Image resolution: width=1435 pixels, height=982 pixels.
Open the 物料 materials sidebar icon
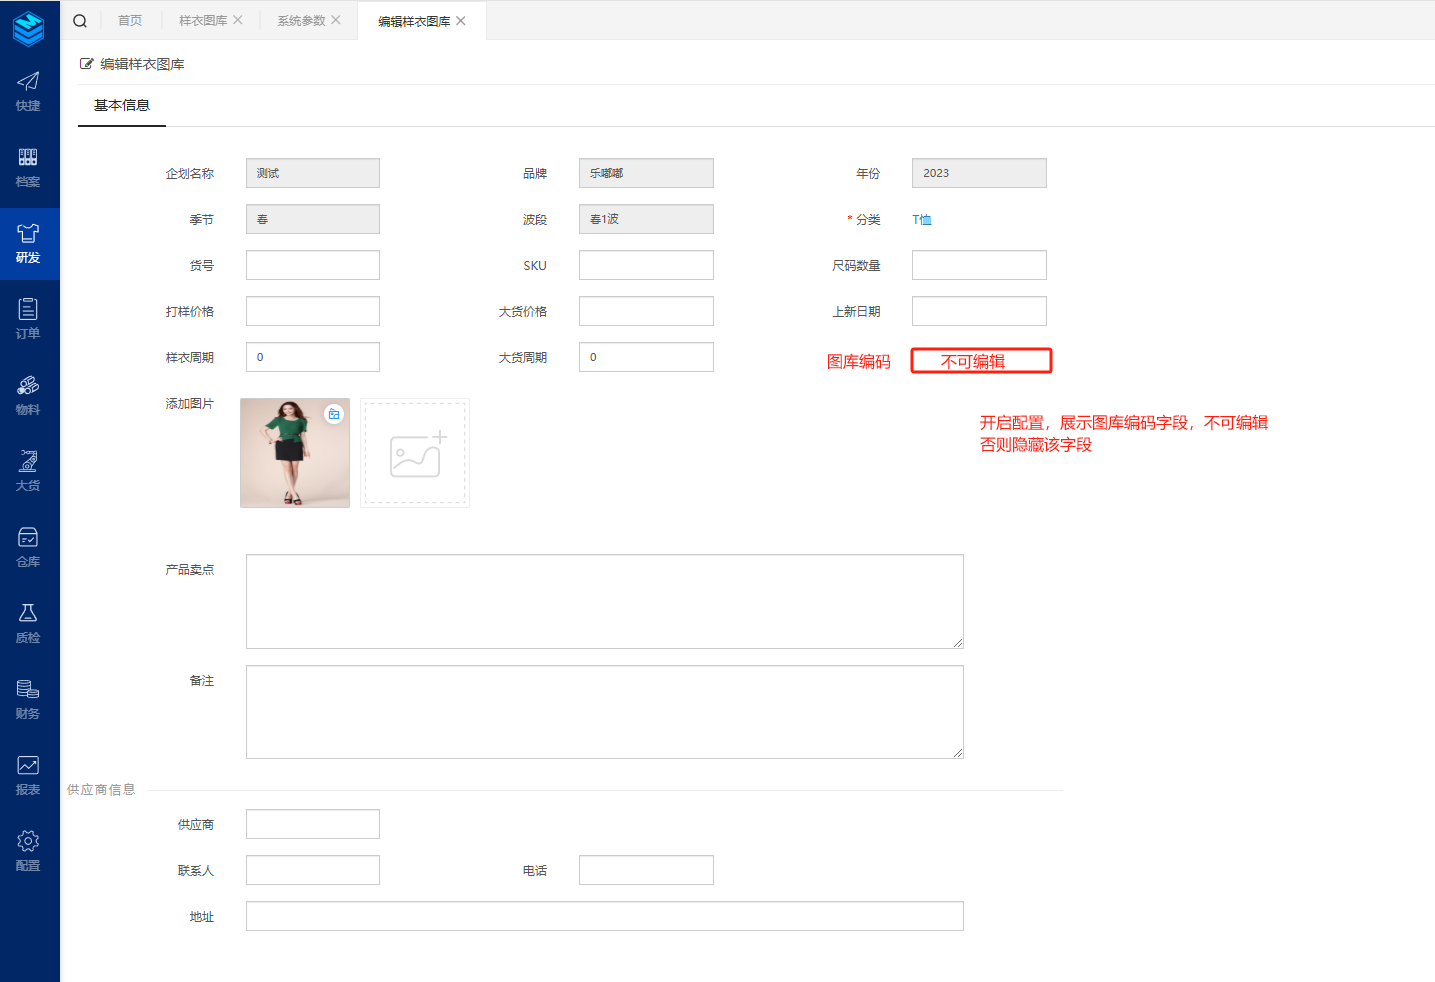tap(28, 394)
